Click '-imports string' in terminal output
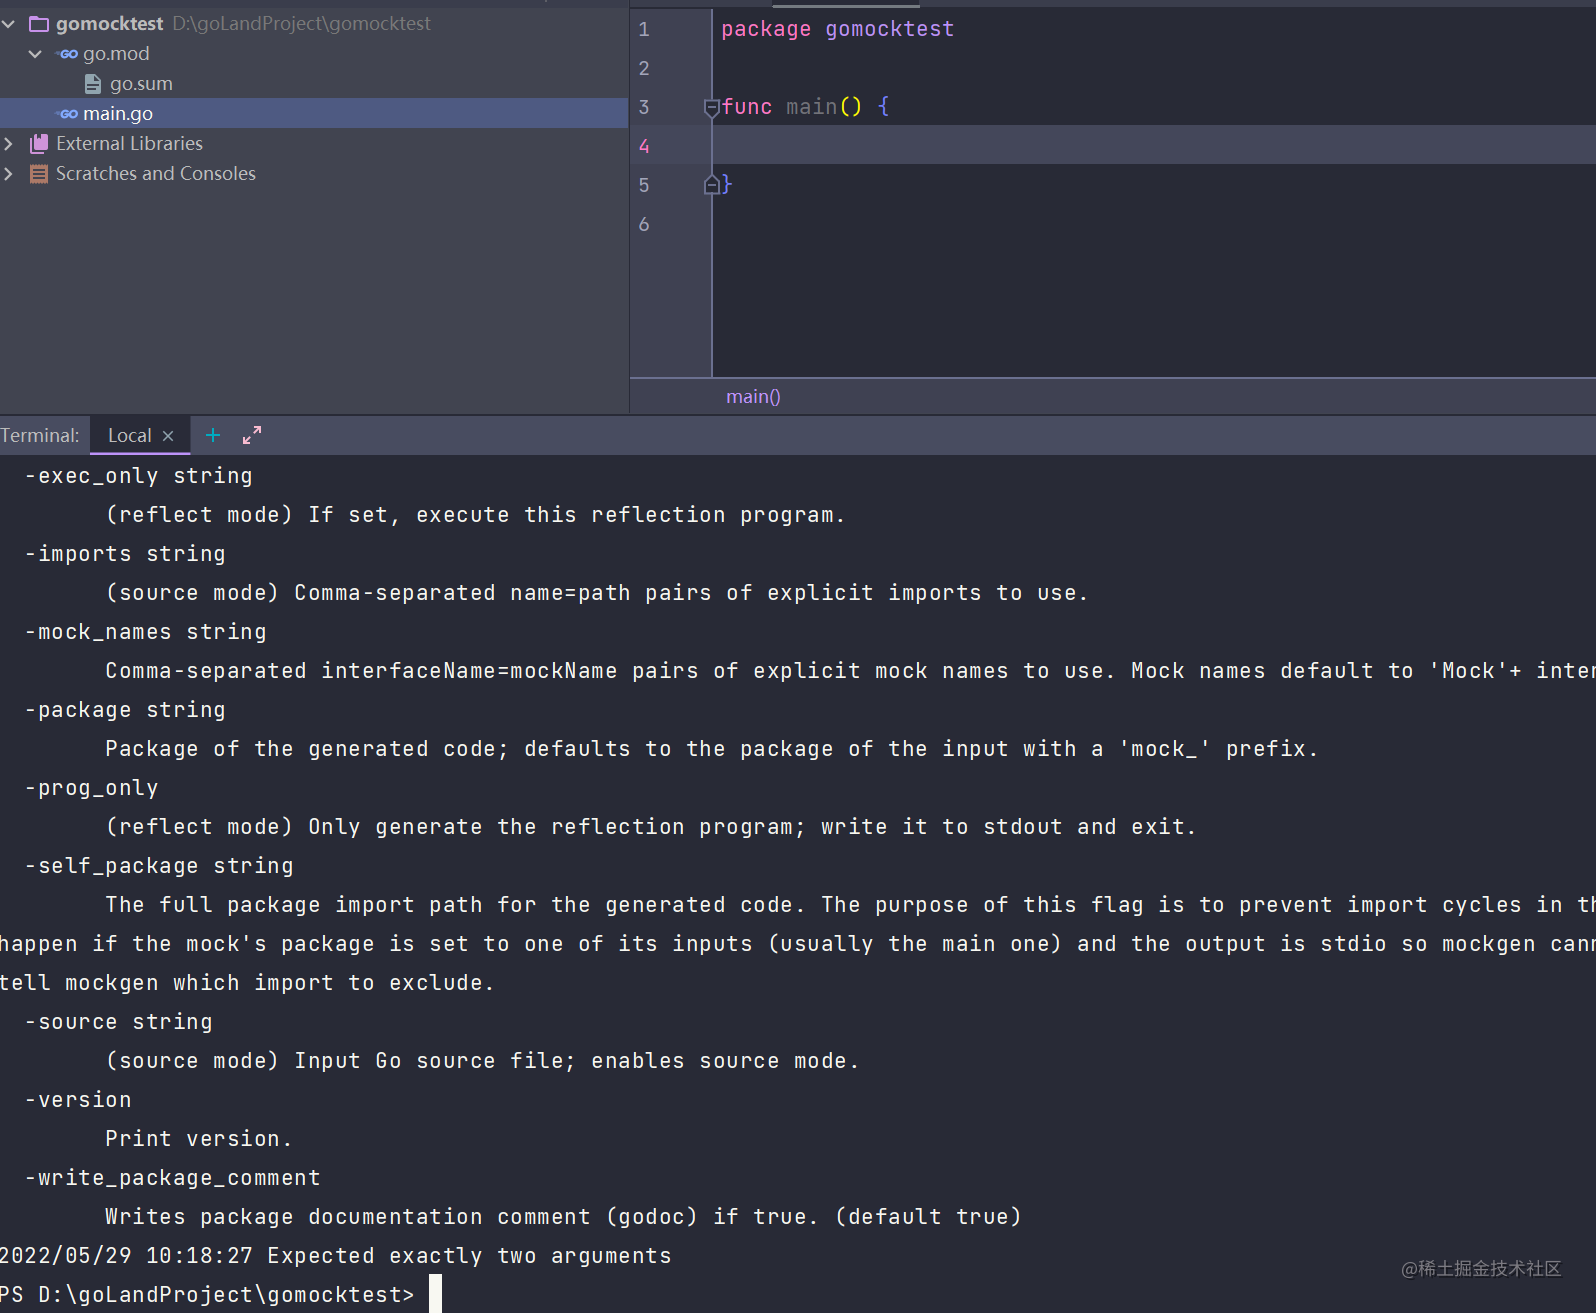Image resolution: width=1596 pixels, height=1313 pixels. click(126, 554)
